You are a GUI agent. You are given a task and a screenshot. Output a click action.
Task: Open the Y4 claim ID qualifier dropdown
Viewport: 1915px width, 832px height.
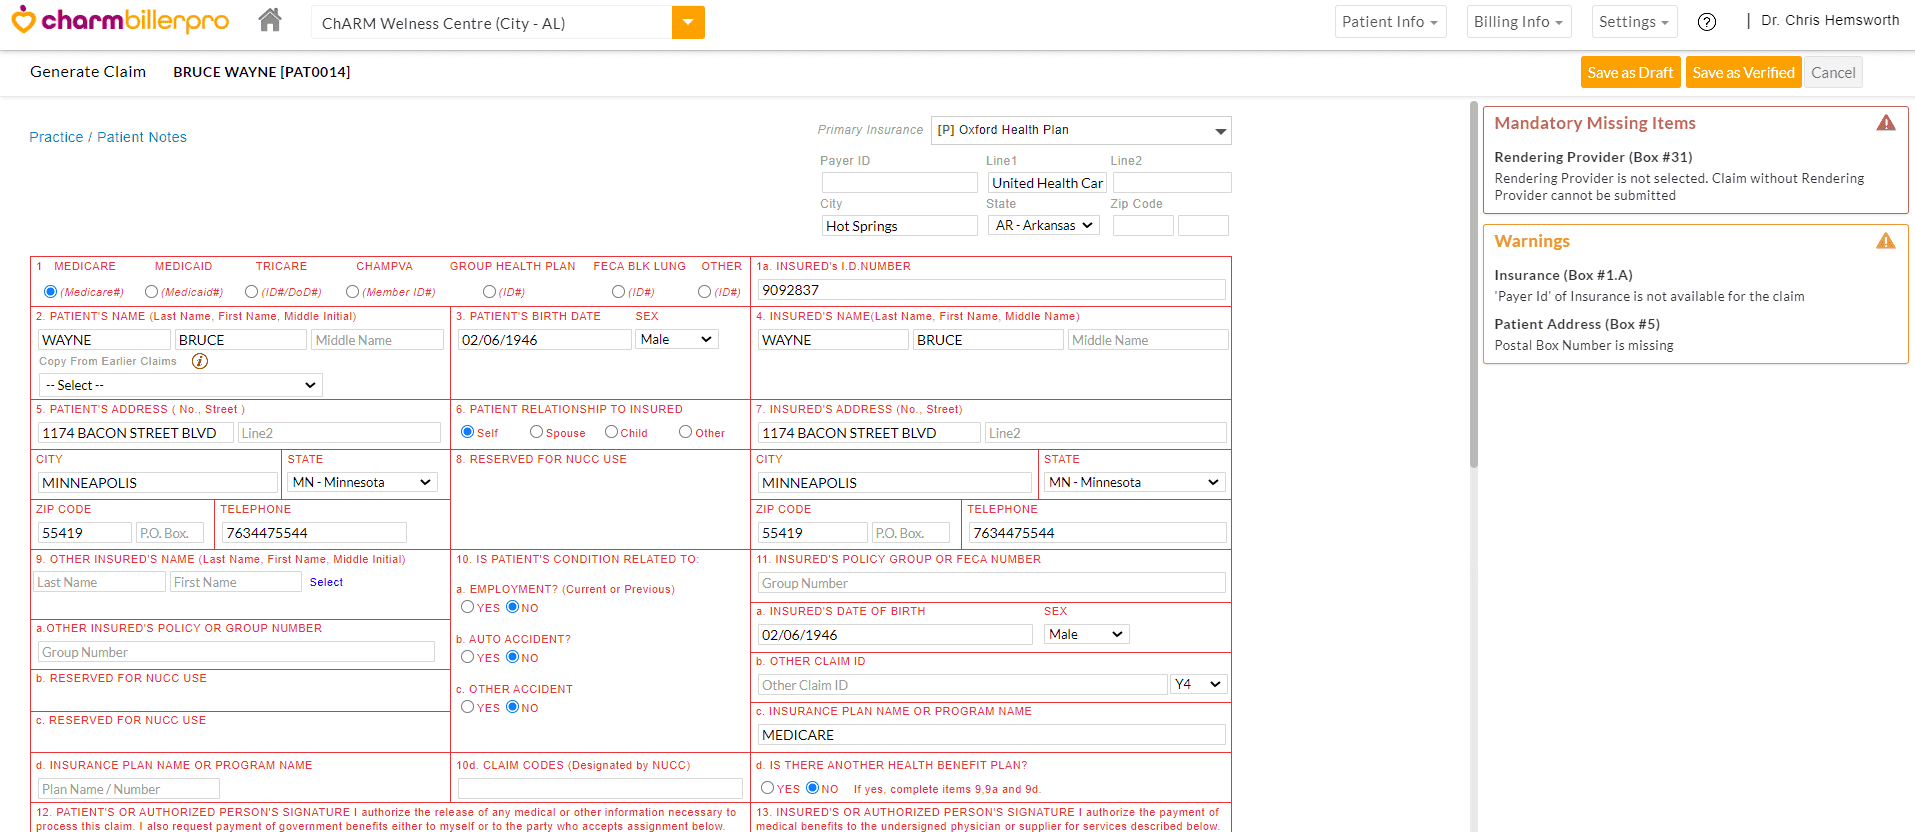pyautogui.click(x=1199, y=684)
